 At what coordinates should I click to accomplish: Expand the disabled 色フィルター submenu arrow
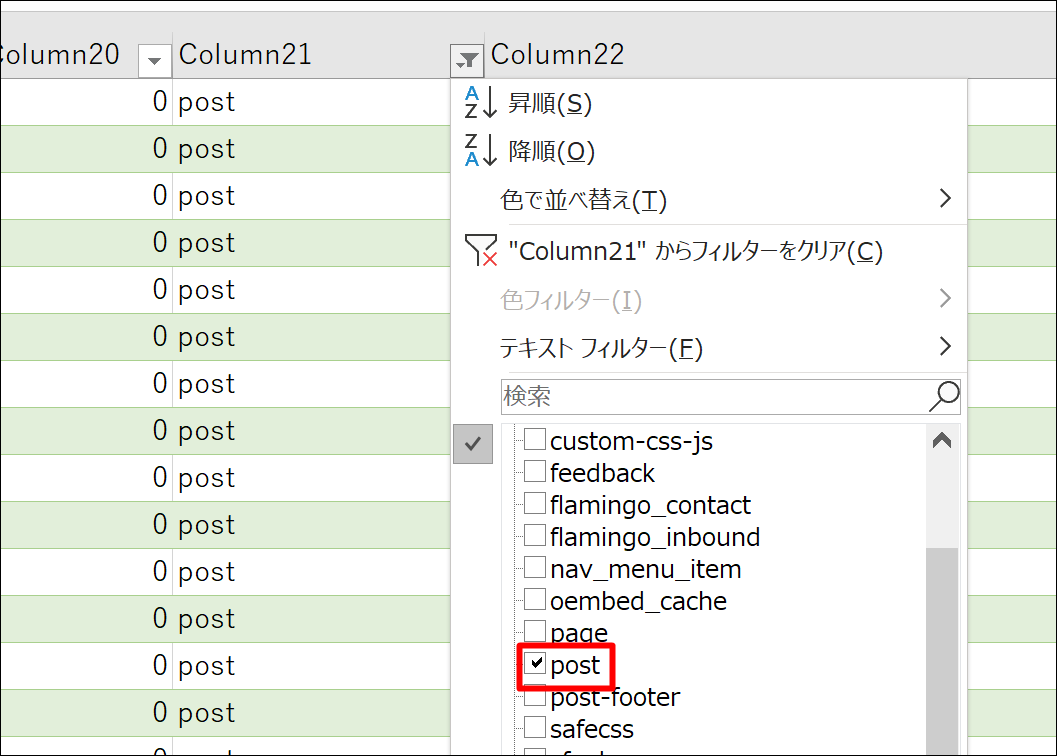coord(945,298)
